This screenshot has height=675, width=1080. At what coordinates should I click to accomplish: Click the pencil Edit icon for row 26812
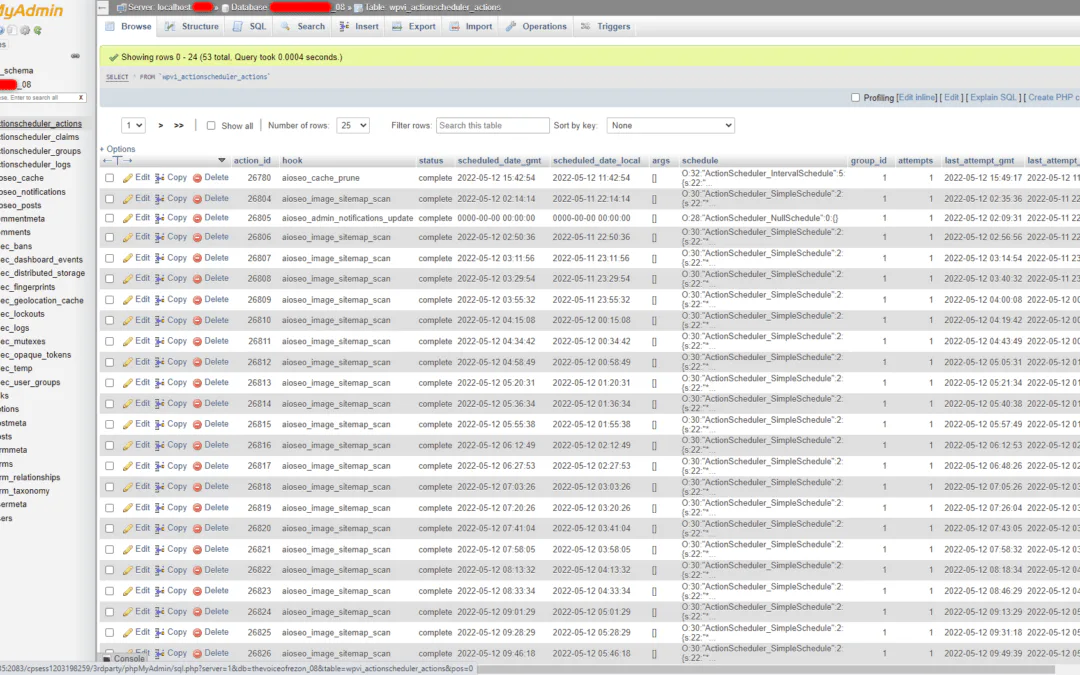(x=127, y=362)
